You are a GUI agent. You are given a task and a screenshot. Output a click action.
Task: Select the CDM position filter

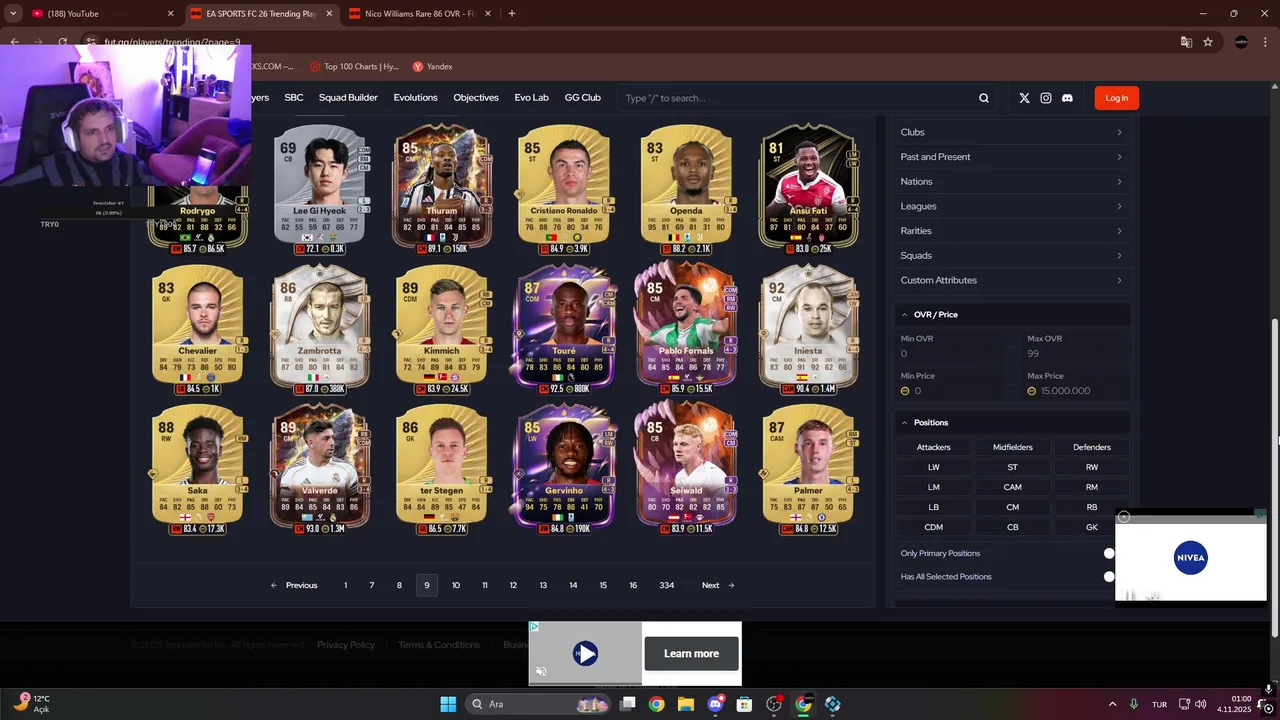click(x=933, y=527)
